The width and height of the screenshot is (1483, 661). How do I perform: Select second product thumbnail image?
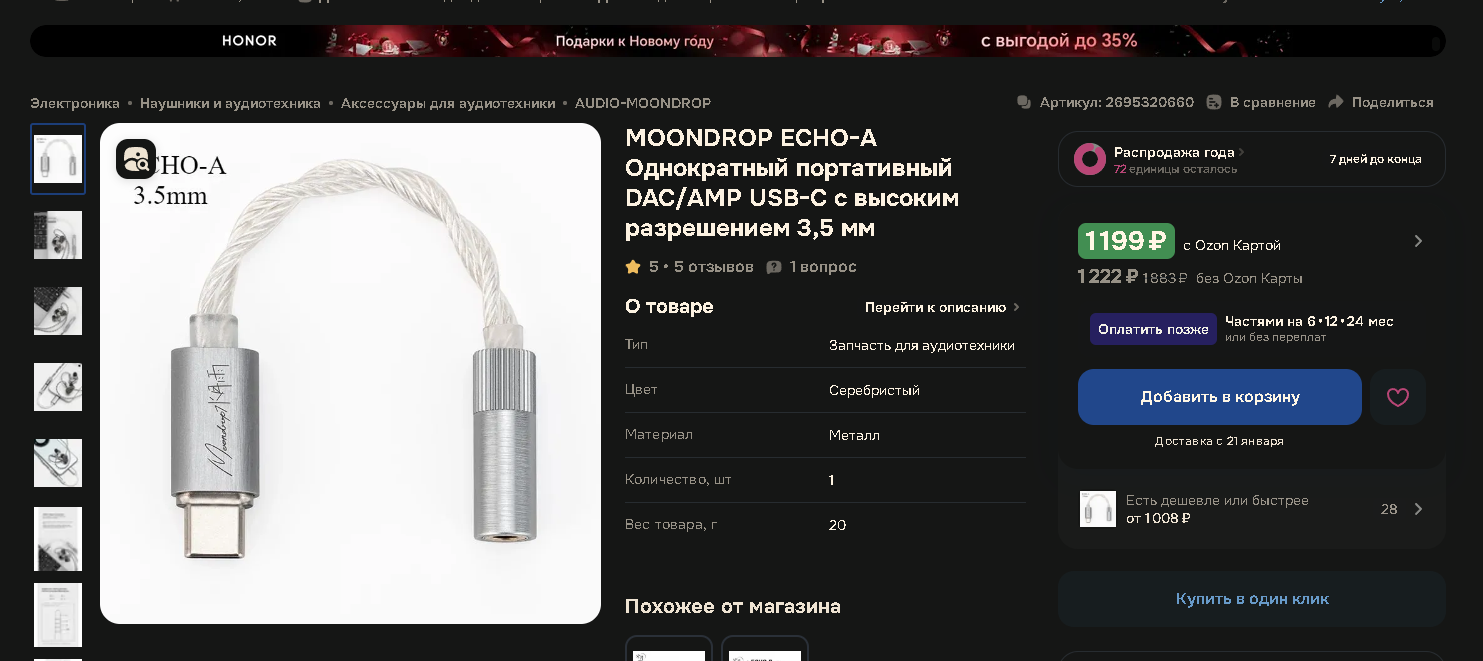pyautogui.click(x=58, y=235)
